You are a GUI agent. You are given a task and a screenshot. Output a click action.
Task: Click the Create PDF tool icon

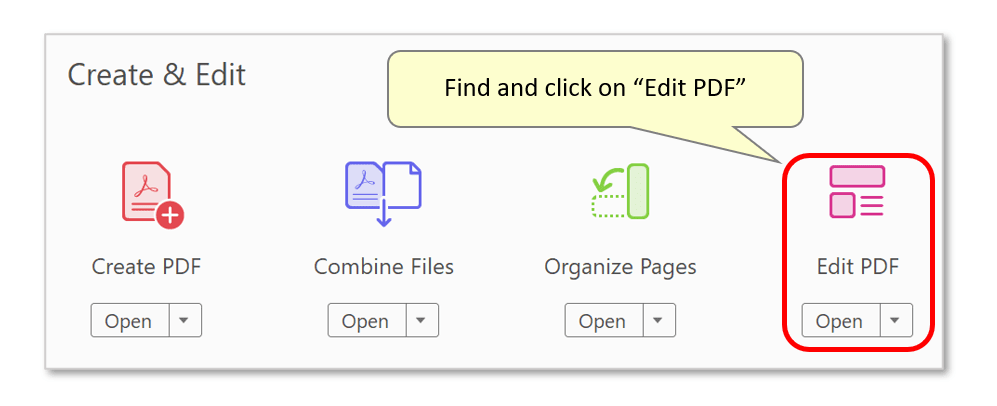tap(153, 194)
